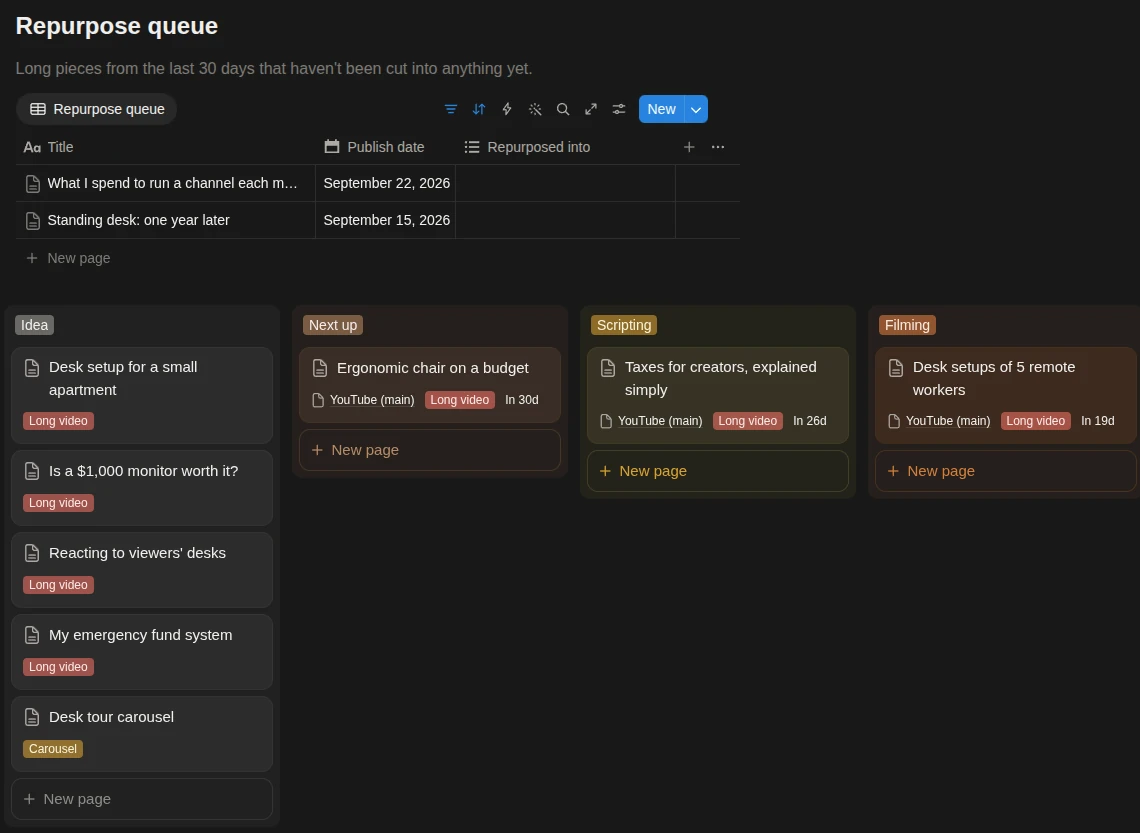Open the New button dropdown arrow

tap(696, 109)
